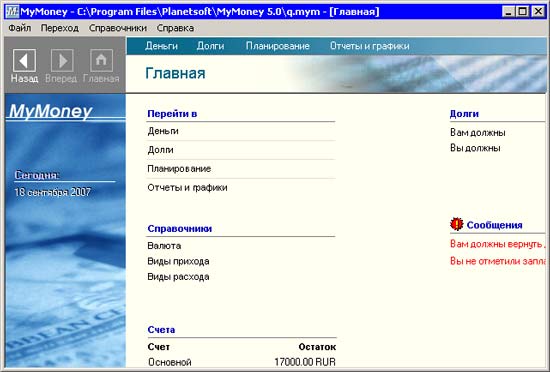Click the MyMoney logo in the sidebar
The height and width of the screenshot is (372, 550).
(51, 111)
